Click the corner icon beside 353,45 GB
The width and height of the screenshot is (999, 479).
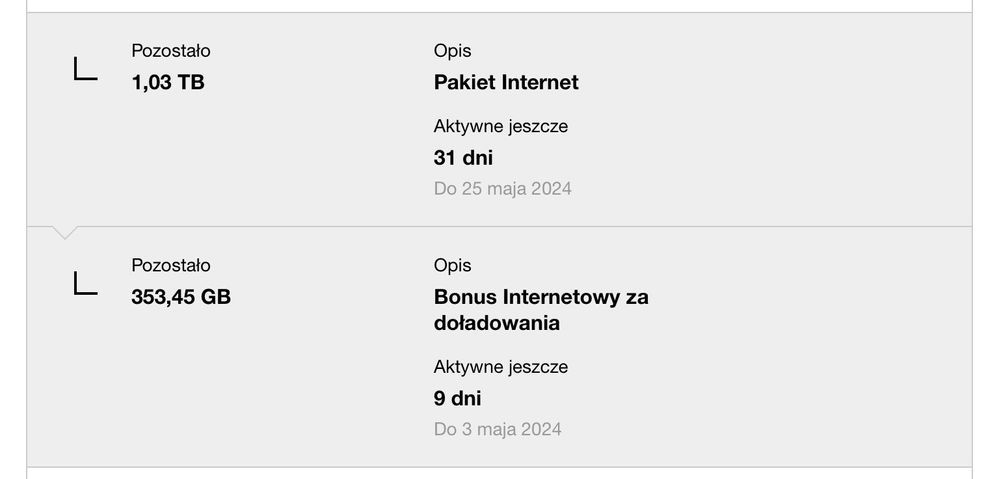[x=86, y=284]
